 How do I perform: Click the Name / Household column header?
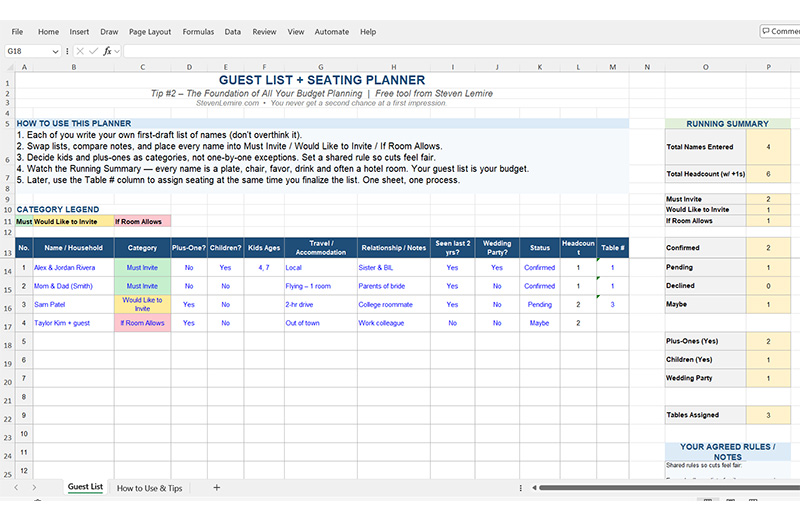tap(73, 247)
